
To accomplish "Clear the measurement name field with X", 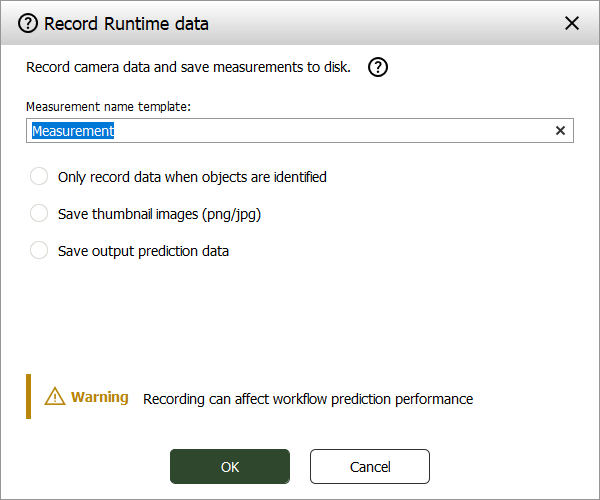I will [560, 131].
